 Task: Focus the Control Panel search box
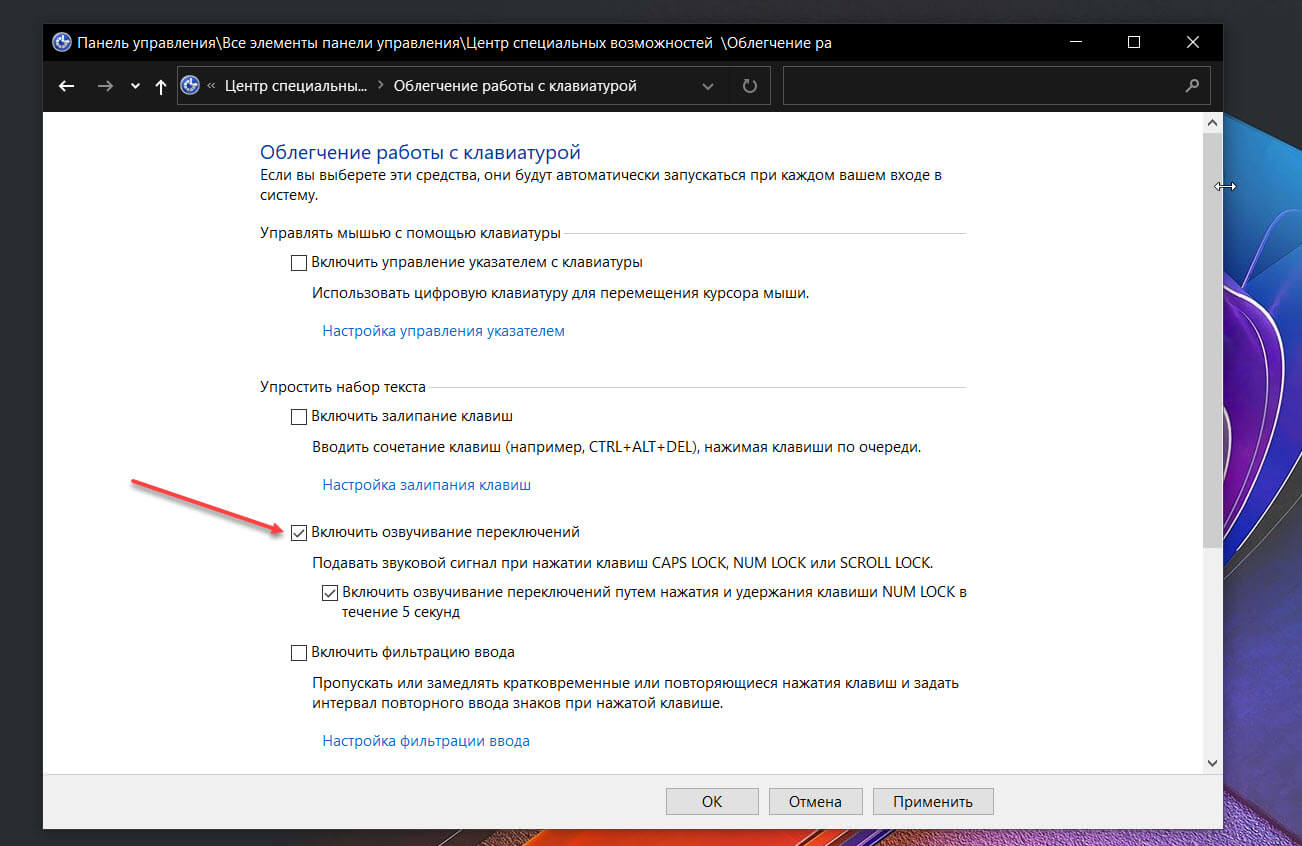pyautogui.click(x=996, y=86)
